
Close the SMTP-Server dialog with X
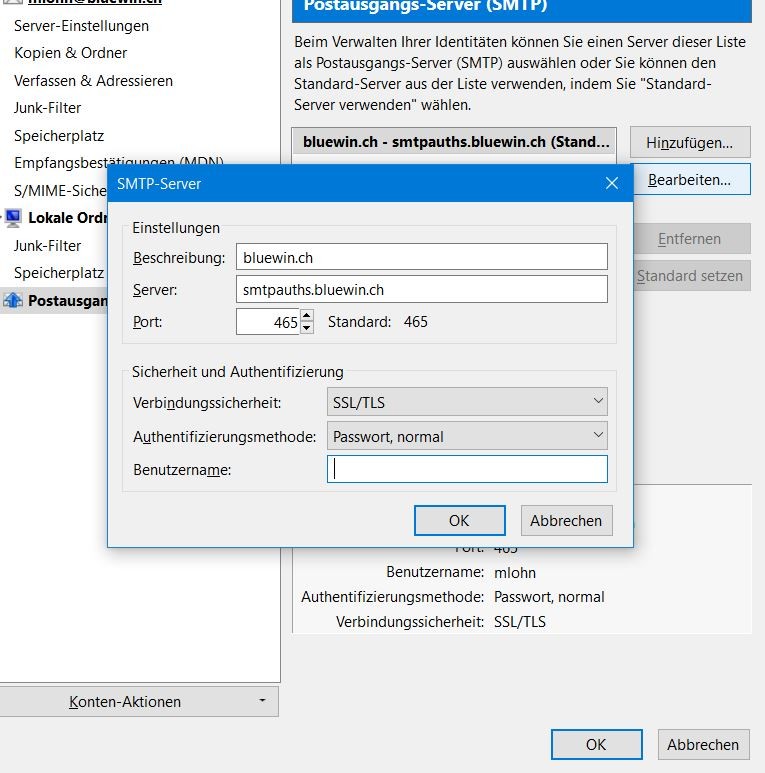(x=612, y=183)
